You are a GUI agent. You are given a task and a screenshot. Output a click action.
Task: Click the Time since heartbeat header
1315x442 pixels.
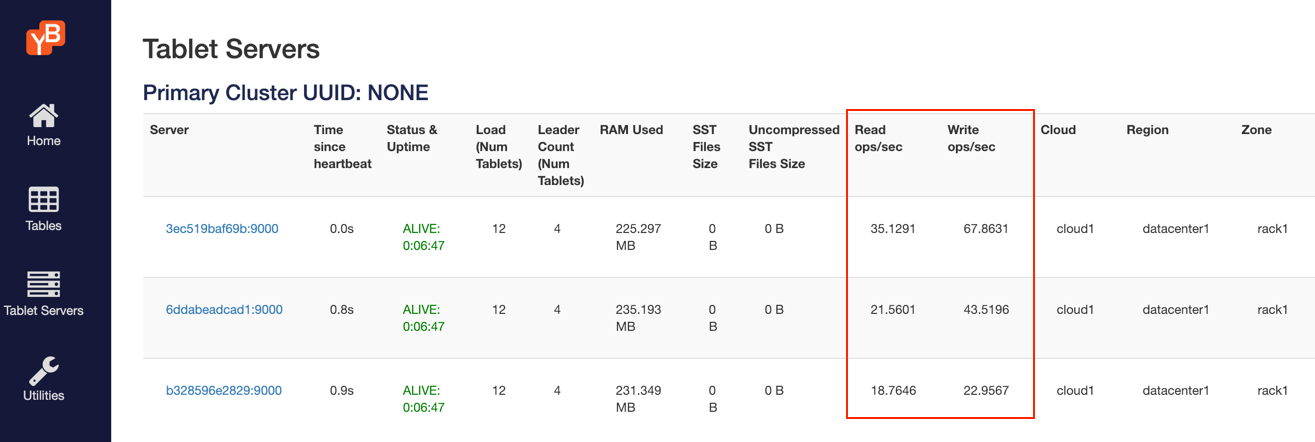tap(343, 146)
